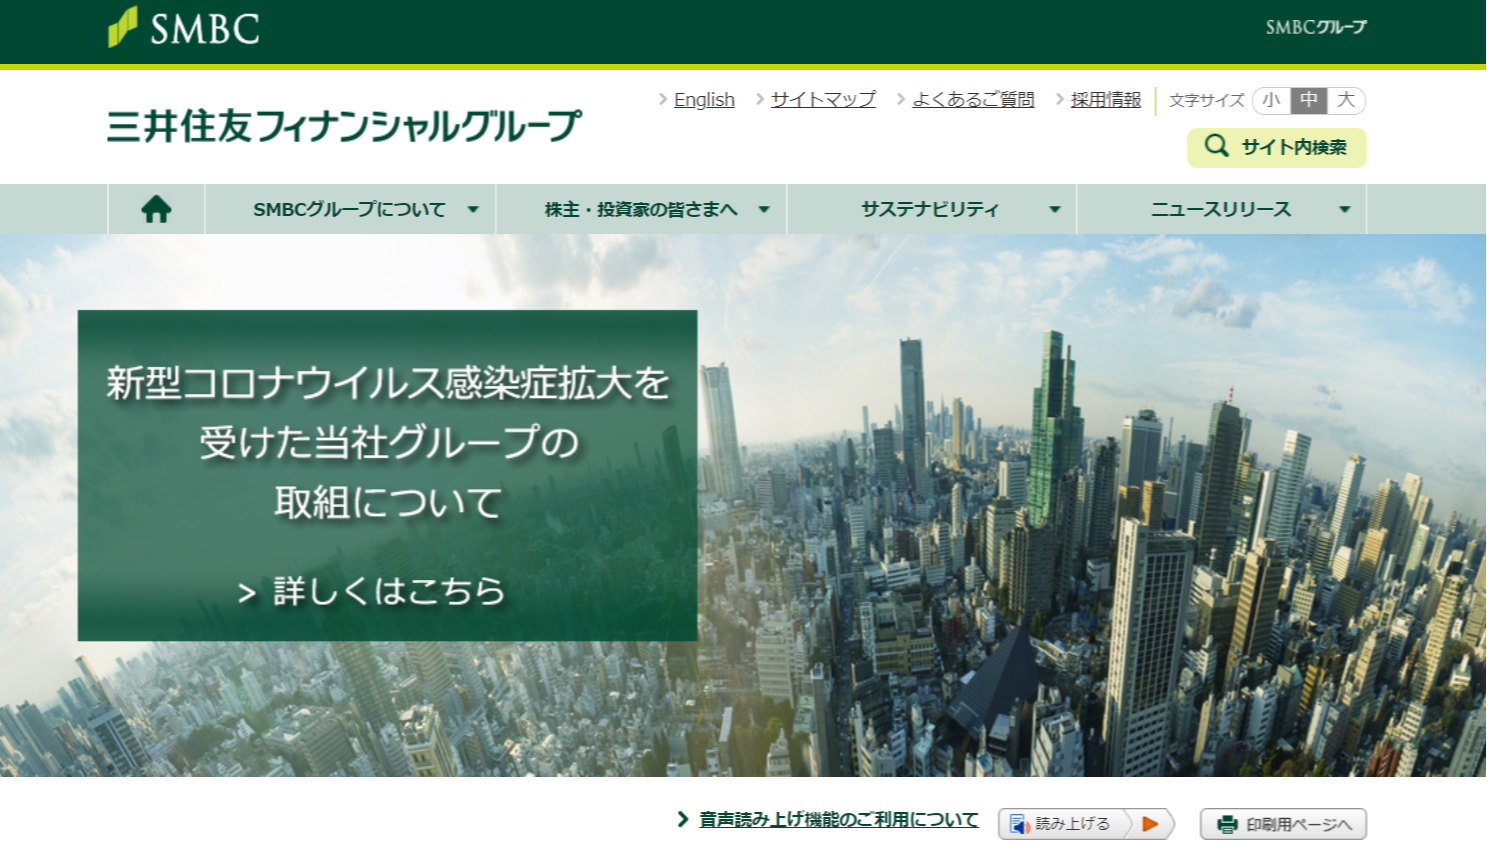Screen dimensions: 1487x865
Task: Set text size to small (小)
Action: point(1271,100)
